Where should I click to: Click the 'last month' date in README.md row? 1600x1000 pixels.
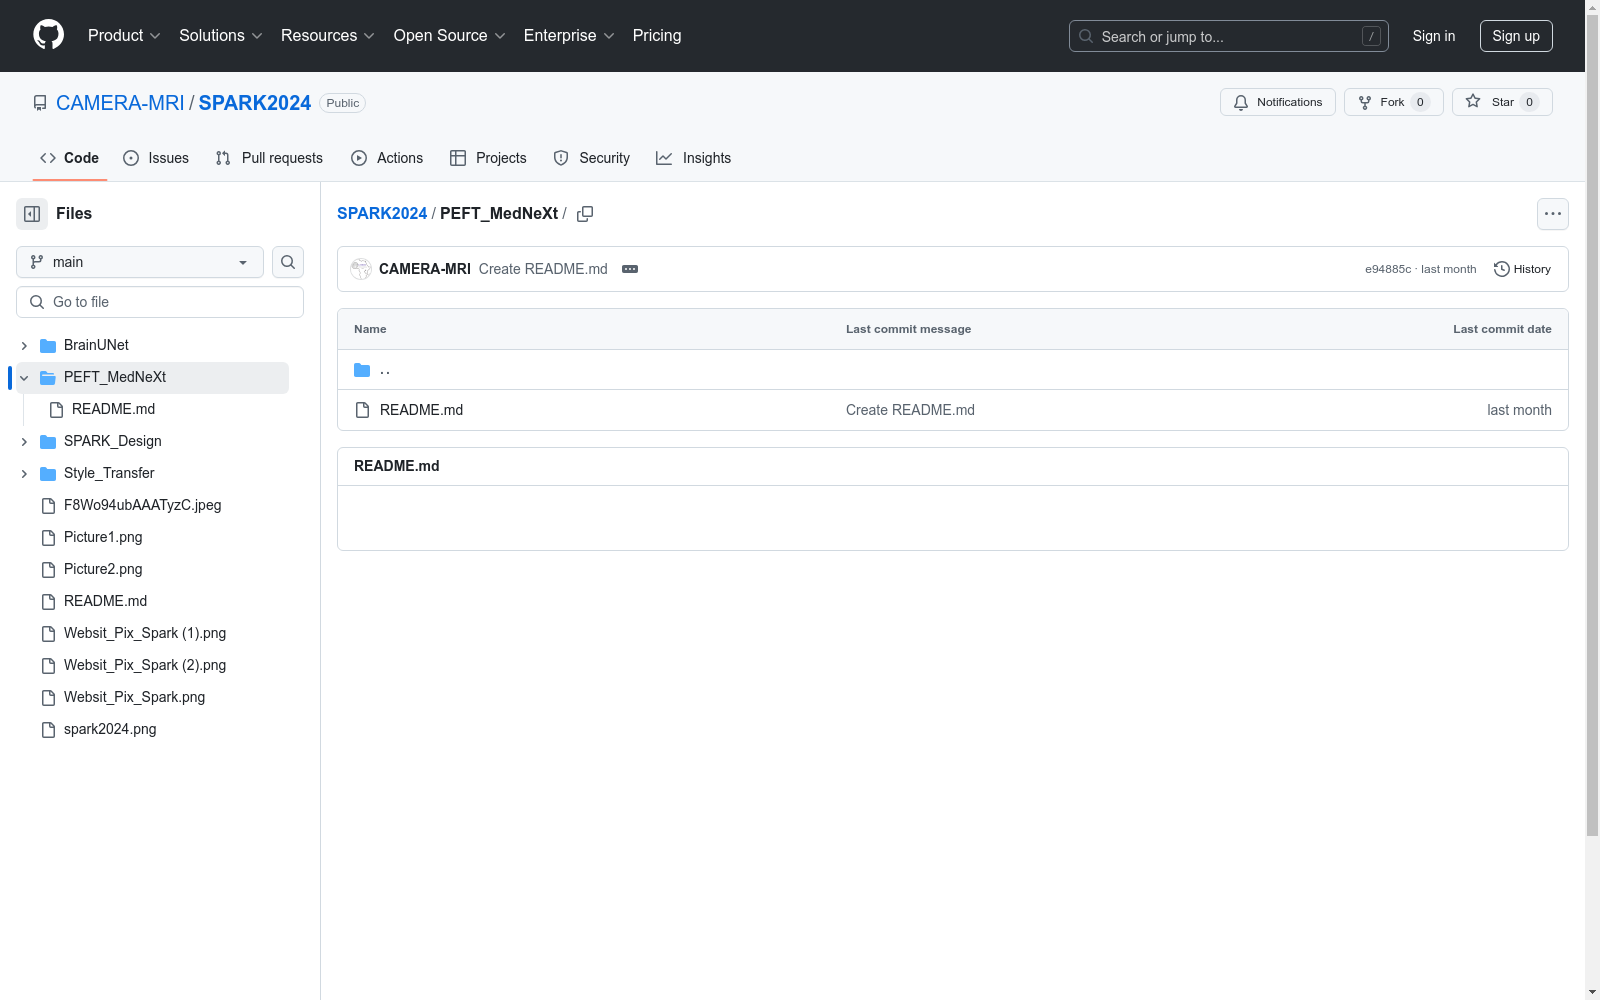[x=1519, y=410]
